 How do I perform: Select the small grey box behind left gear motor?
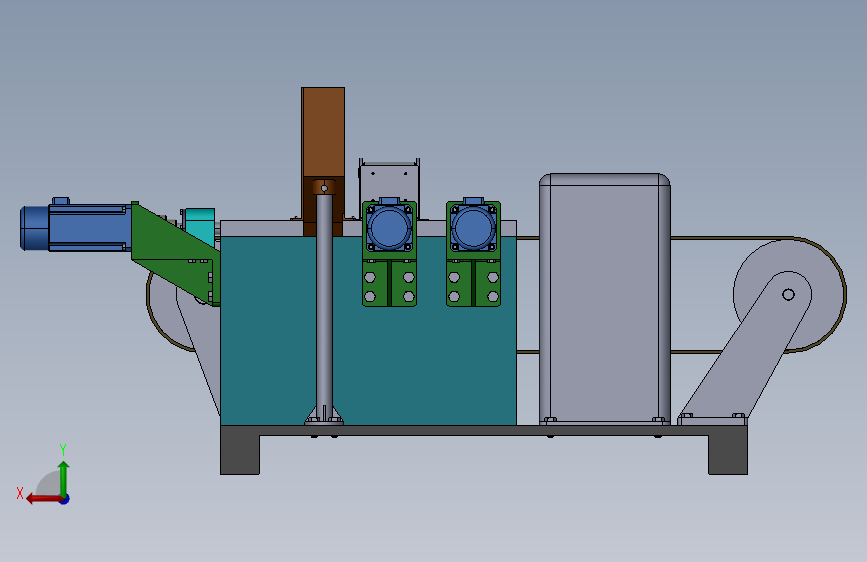click(389, 181)
